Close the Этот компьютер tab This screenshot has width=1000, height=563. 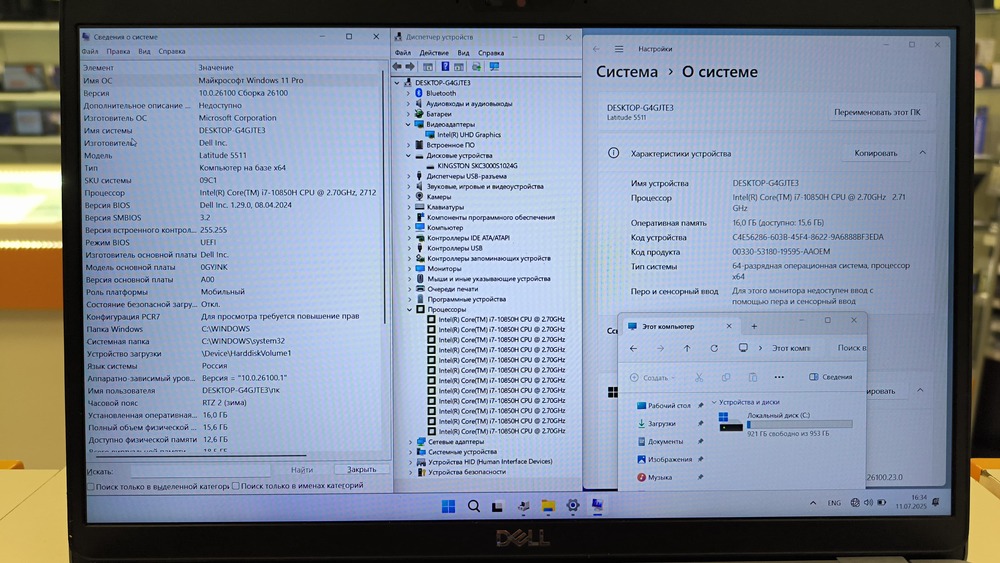pos(729,326)
